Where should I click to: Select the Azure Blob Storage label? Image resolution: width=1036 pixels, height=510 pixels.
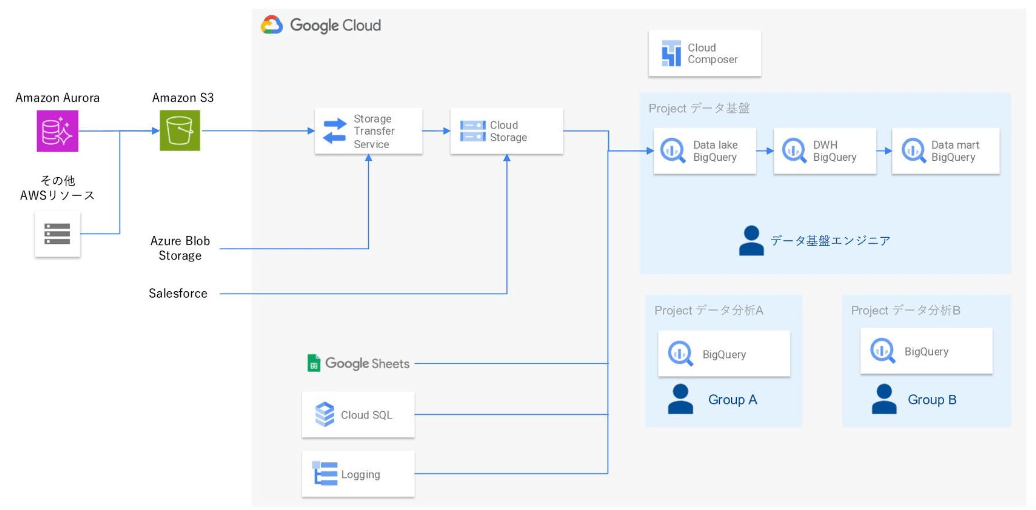click(180, 248)
